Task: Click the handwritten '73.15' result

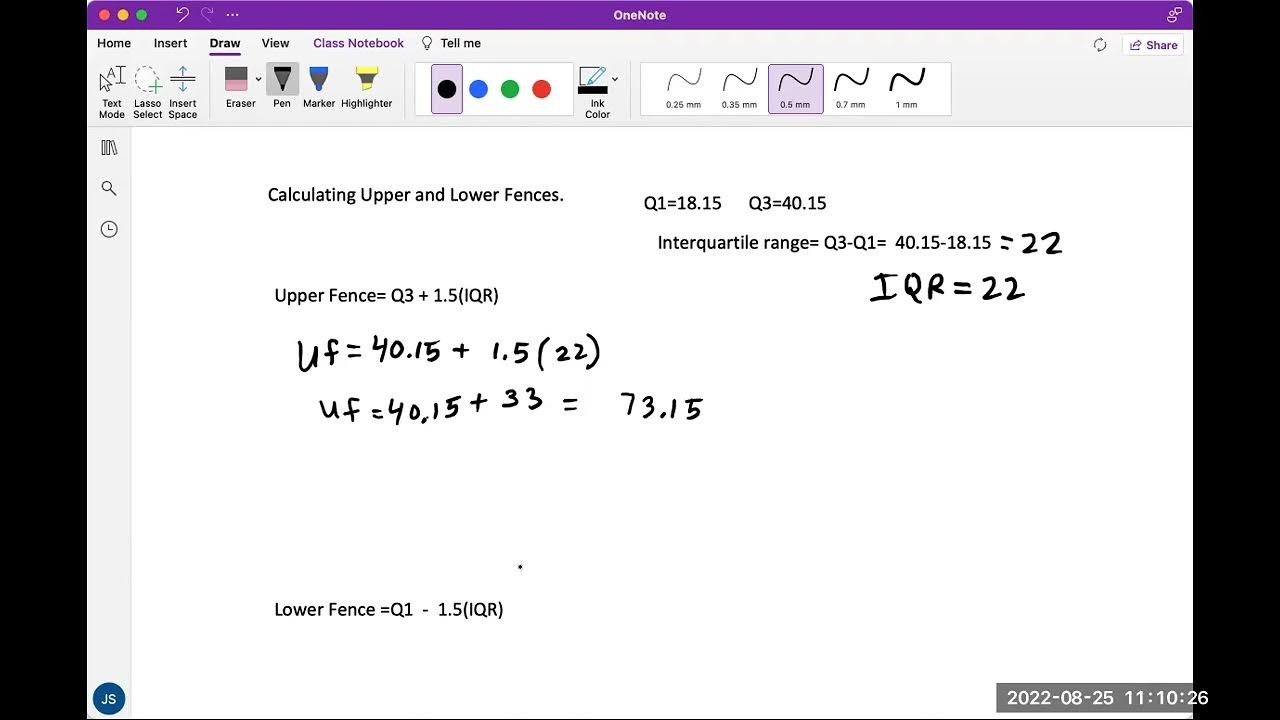Action: pos(662,406)
